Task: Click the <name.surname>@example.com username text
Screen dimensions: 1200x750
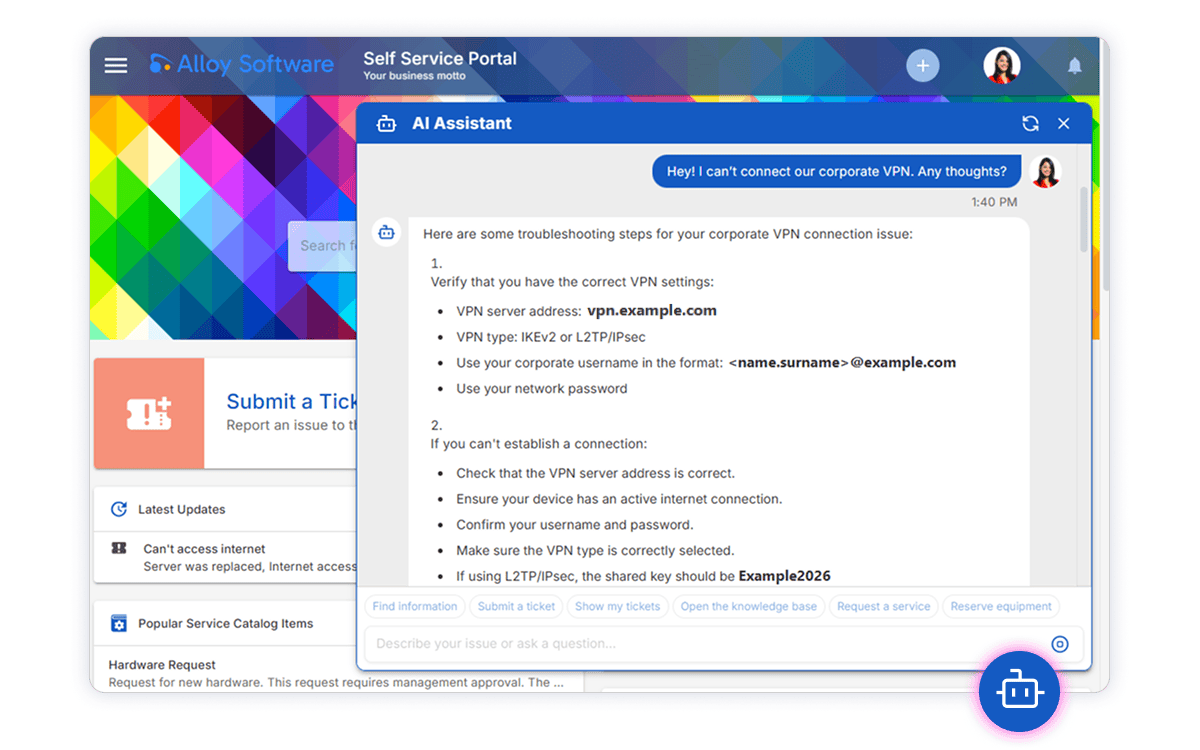Action: pyautogui.click(x=842, y=363)
